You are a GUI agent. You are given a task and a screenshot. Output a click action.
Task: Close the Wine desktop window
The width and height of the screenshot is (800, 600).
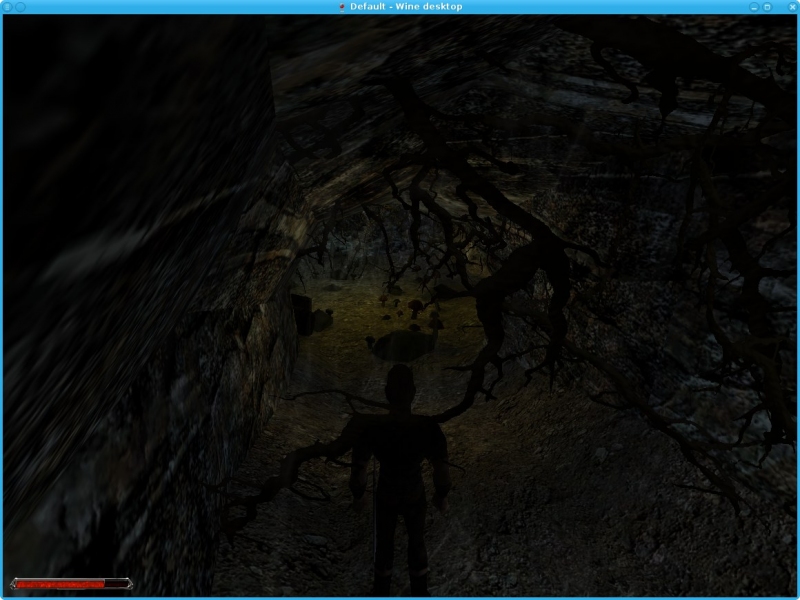792,7
